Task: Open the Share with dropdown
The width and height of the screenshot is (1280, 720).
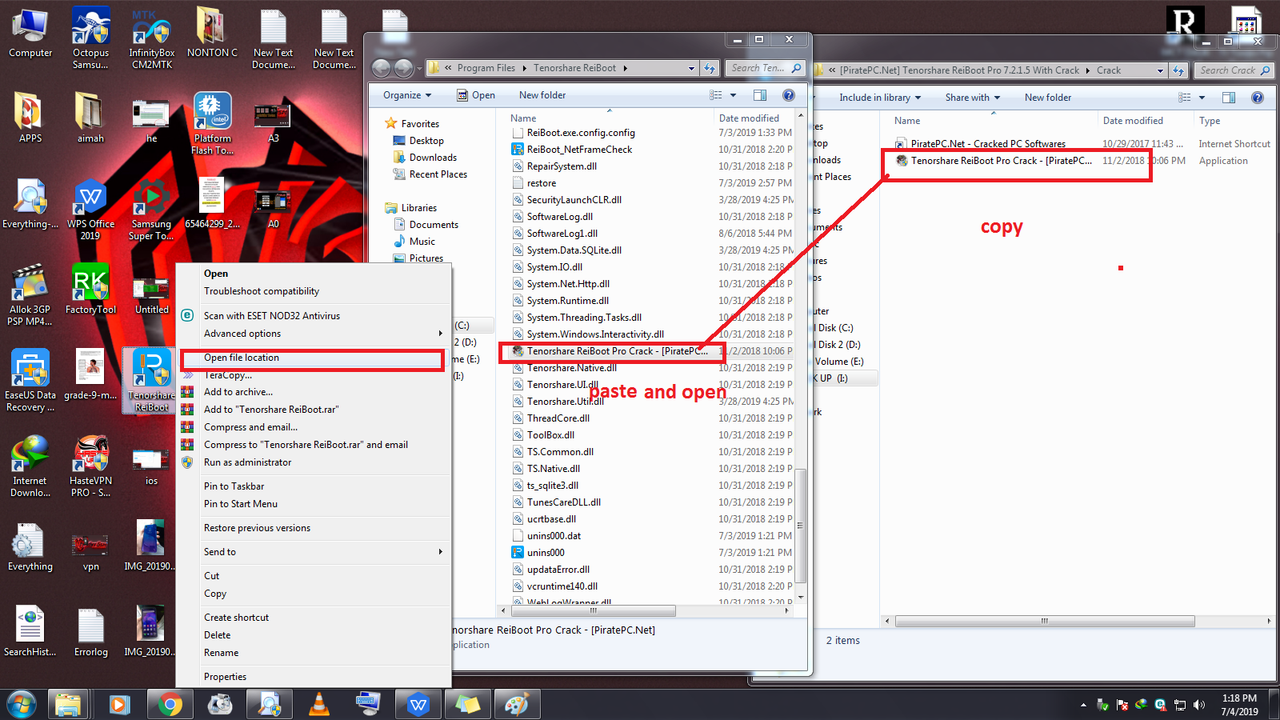Action: pyautogui.click(x=973, y=97)
